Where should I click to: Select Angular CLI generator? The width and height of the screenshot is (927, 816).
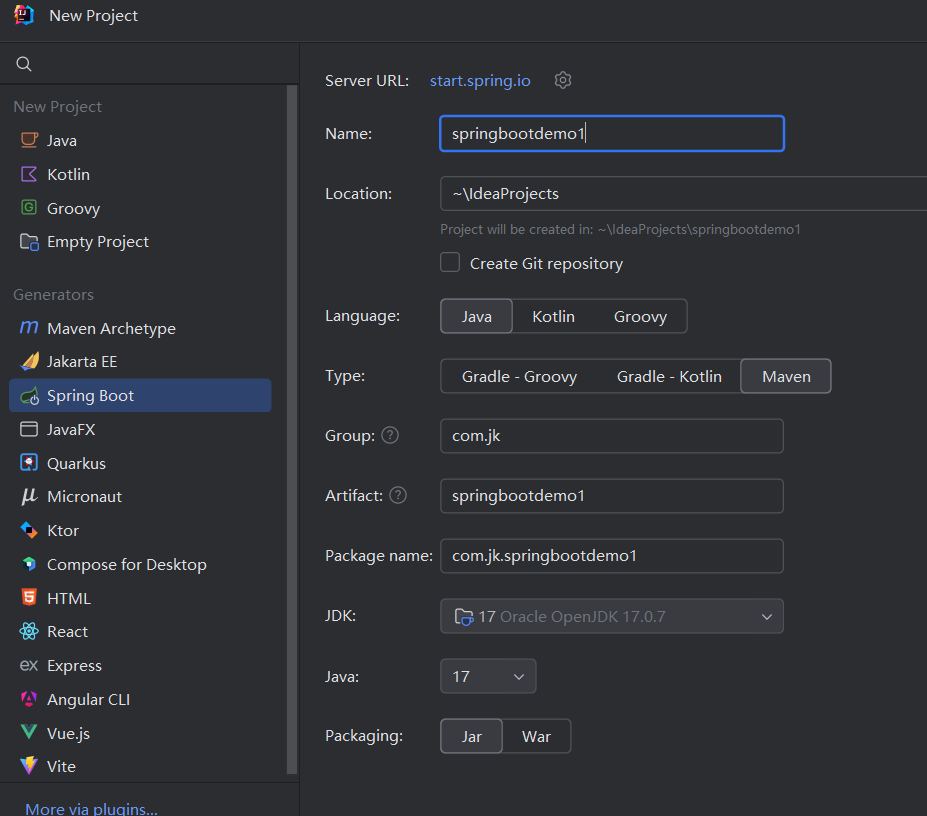(140, 699)
